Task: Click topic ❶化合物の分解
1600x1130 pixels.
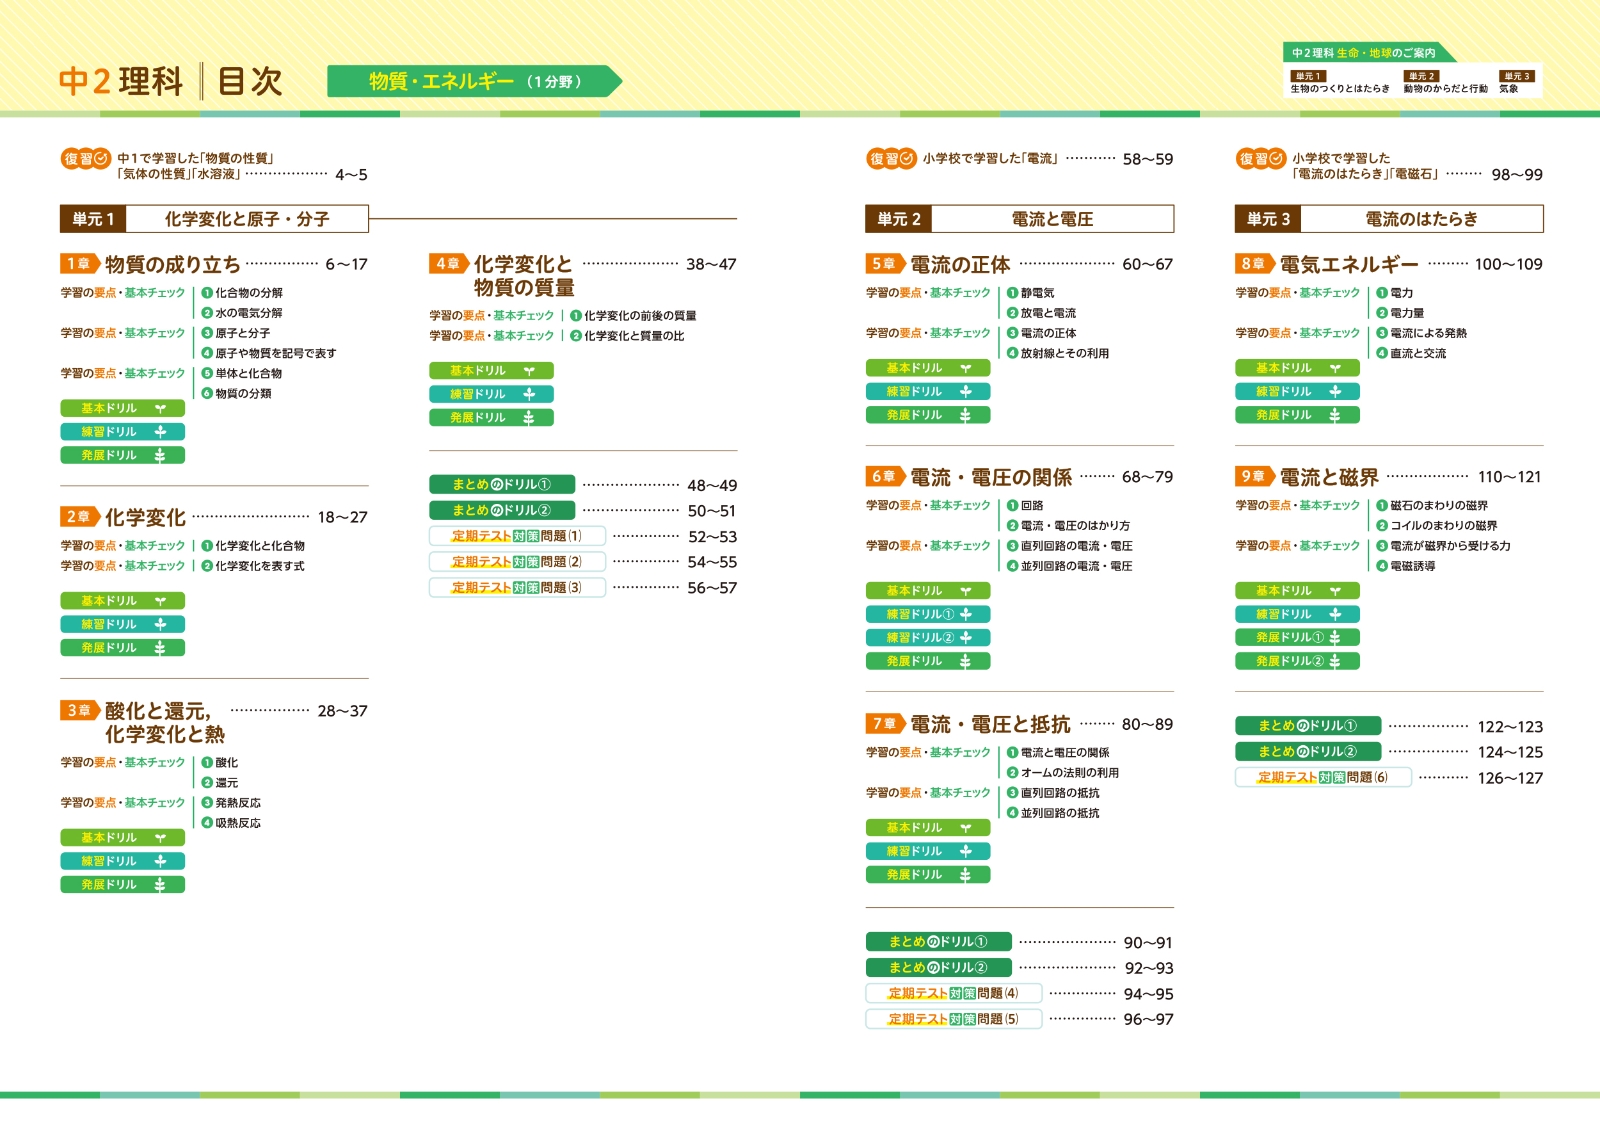Action: point(242,293)
